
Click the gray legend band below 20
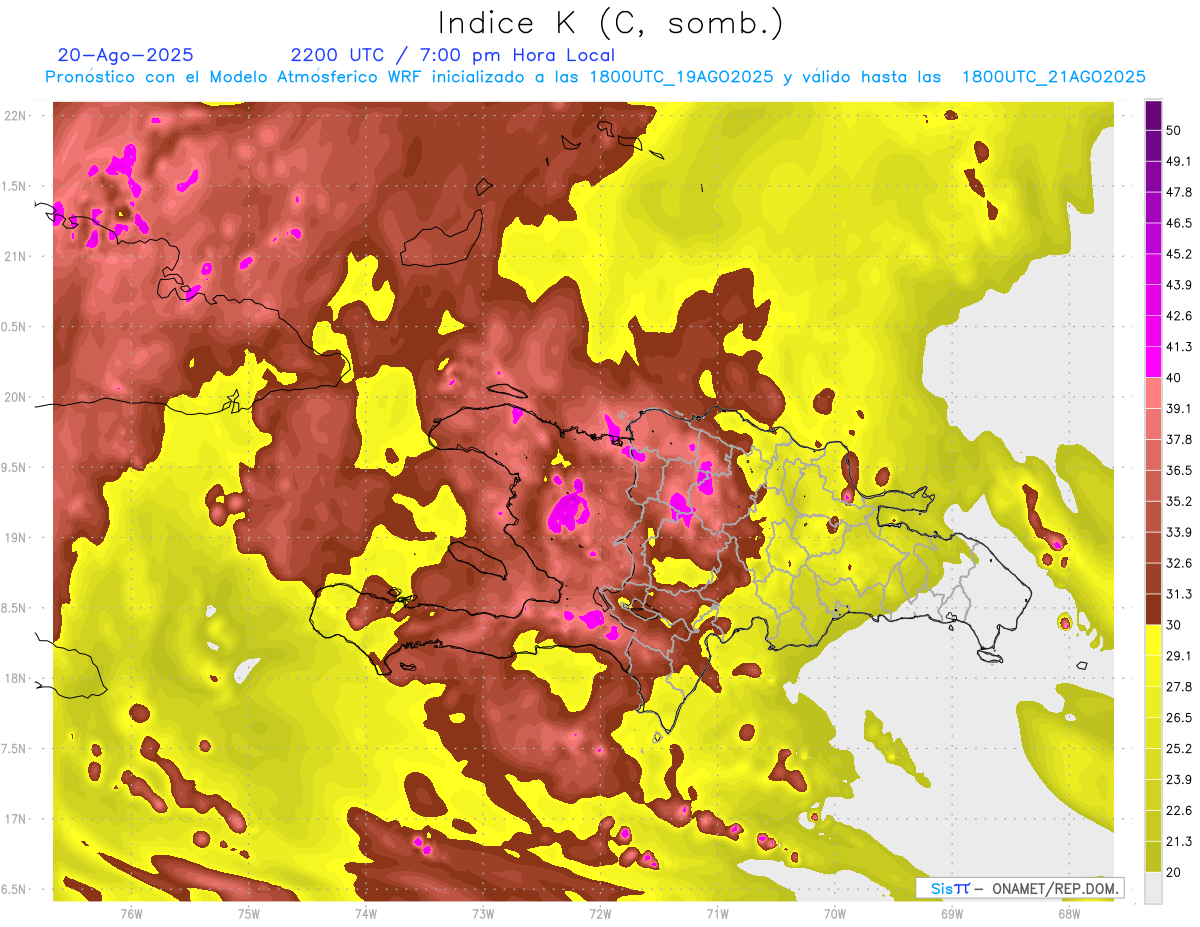click(1153, 888)
